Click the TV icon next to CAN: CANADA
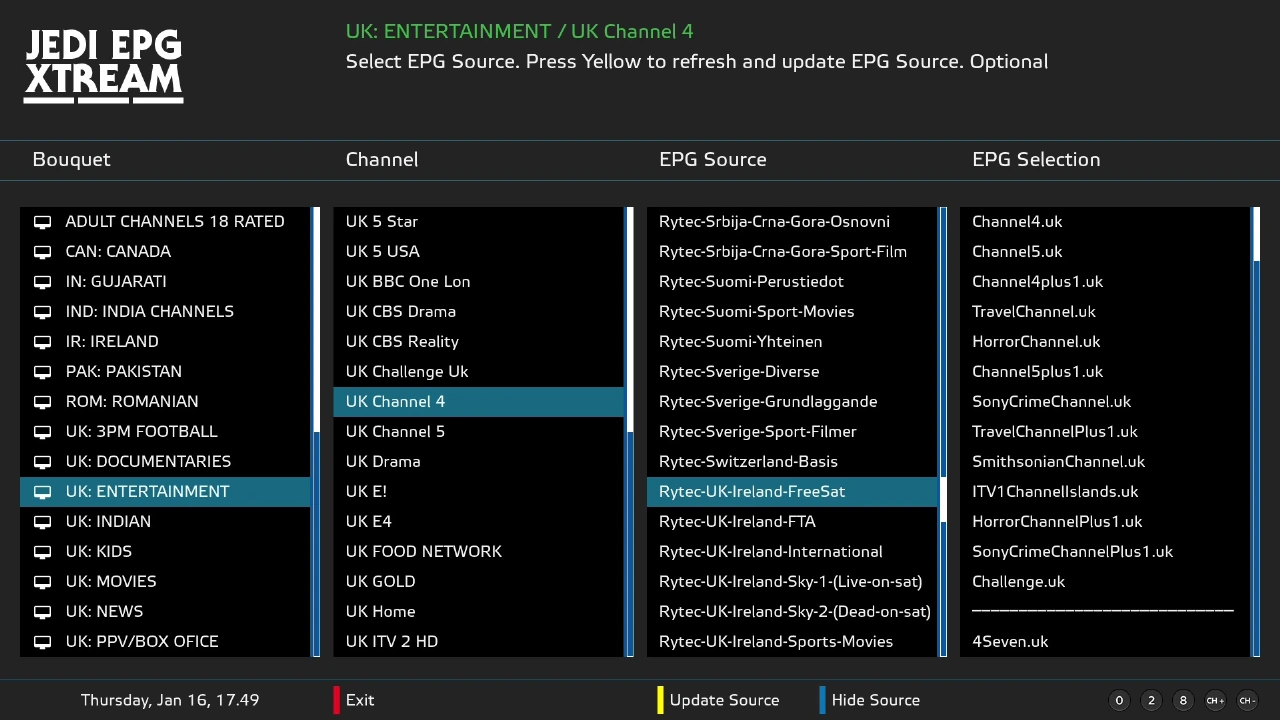The image size is (1280, 720). coord(42,252)
